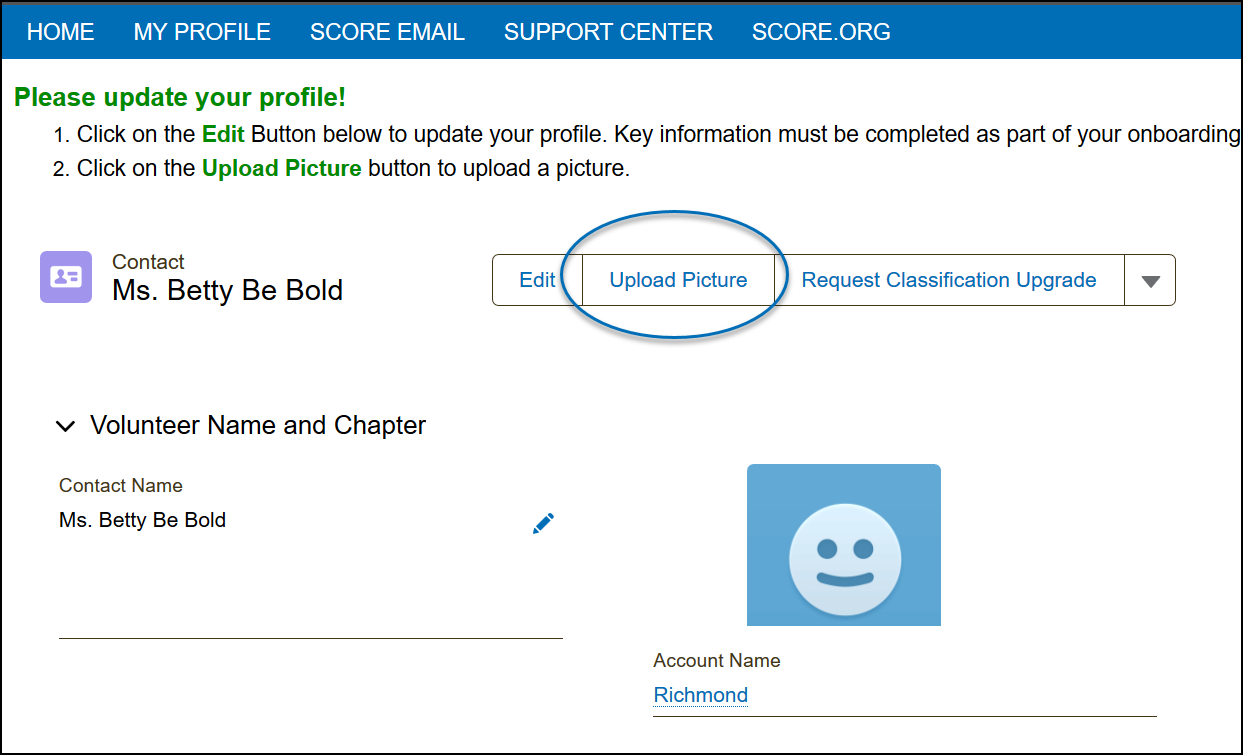Go to MY PROFILE in navigation bar

tap(202, 32)
